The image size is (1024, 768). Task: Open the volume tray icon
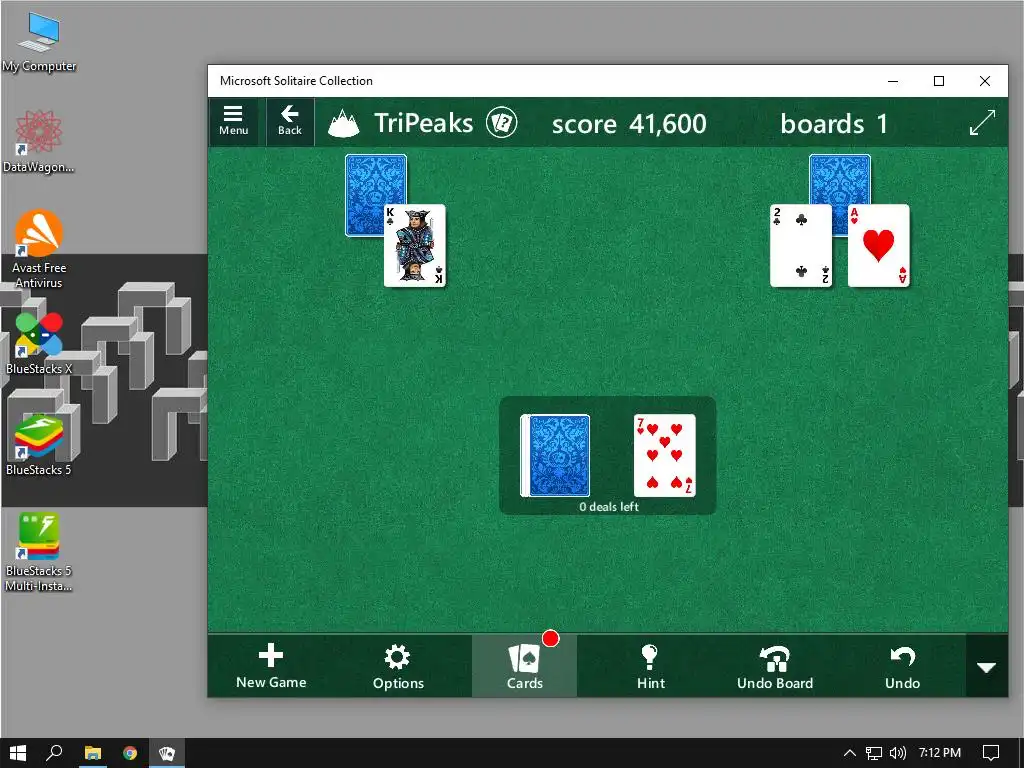898,753
